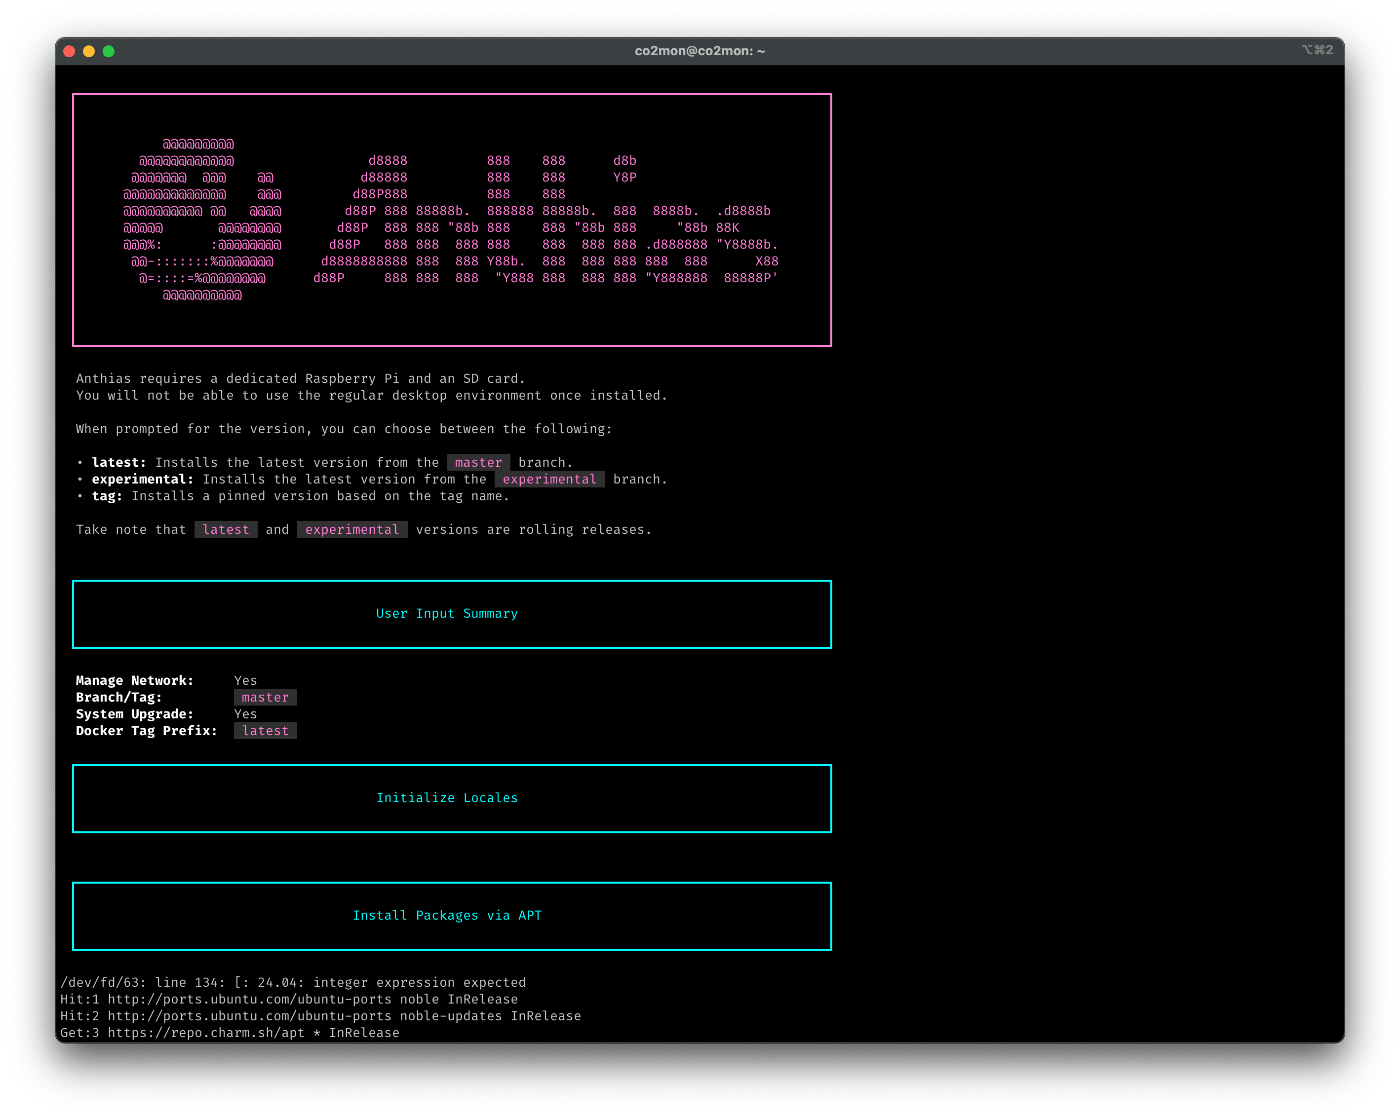Screen dimensions: 1400x1116
Task: Zoom the terminal with the green button
Action: click(x=109, y=51)
